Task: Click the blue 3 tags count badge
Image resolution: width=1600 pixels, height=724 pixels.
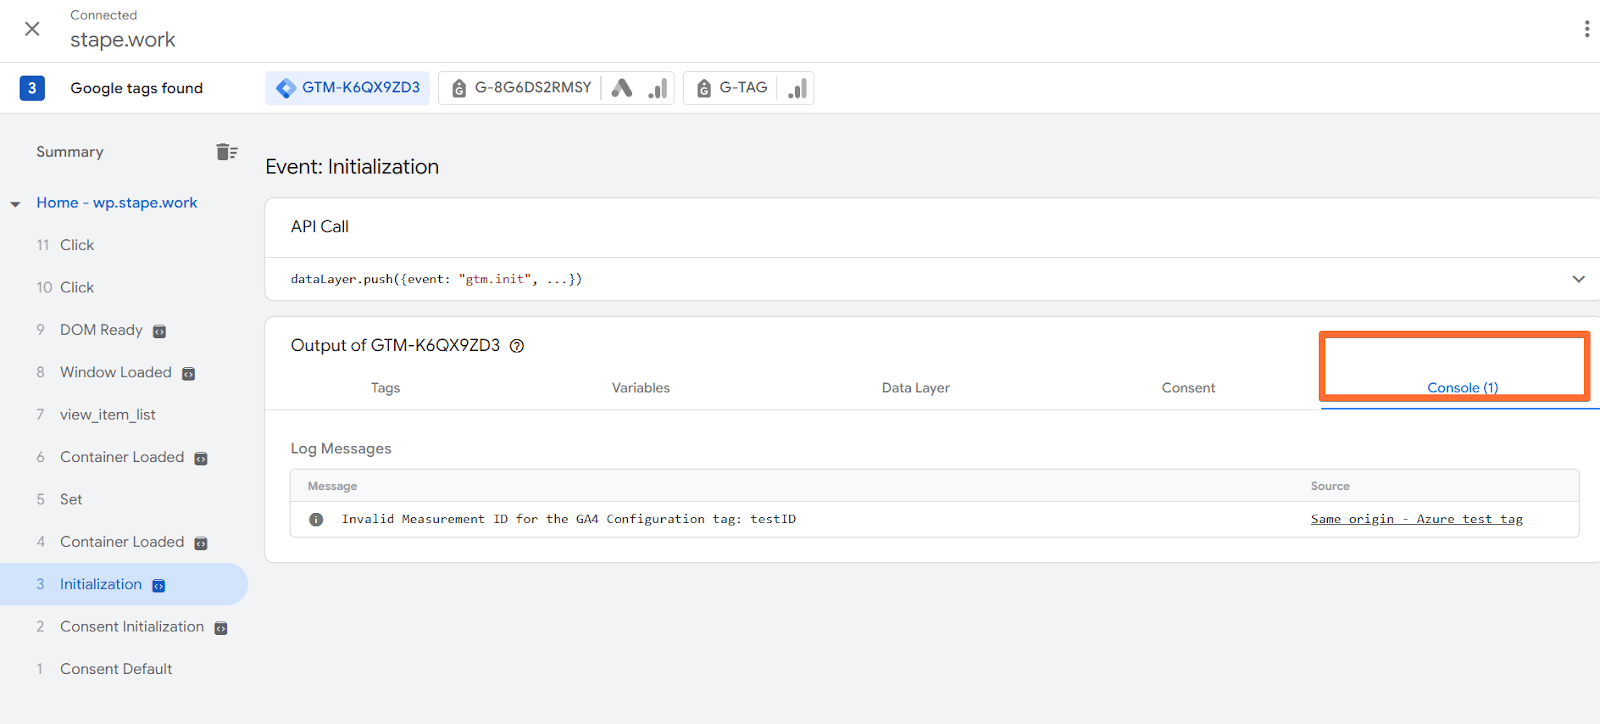Action: point(32,88)
